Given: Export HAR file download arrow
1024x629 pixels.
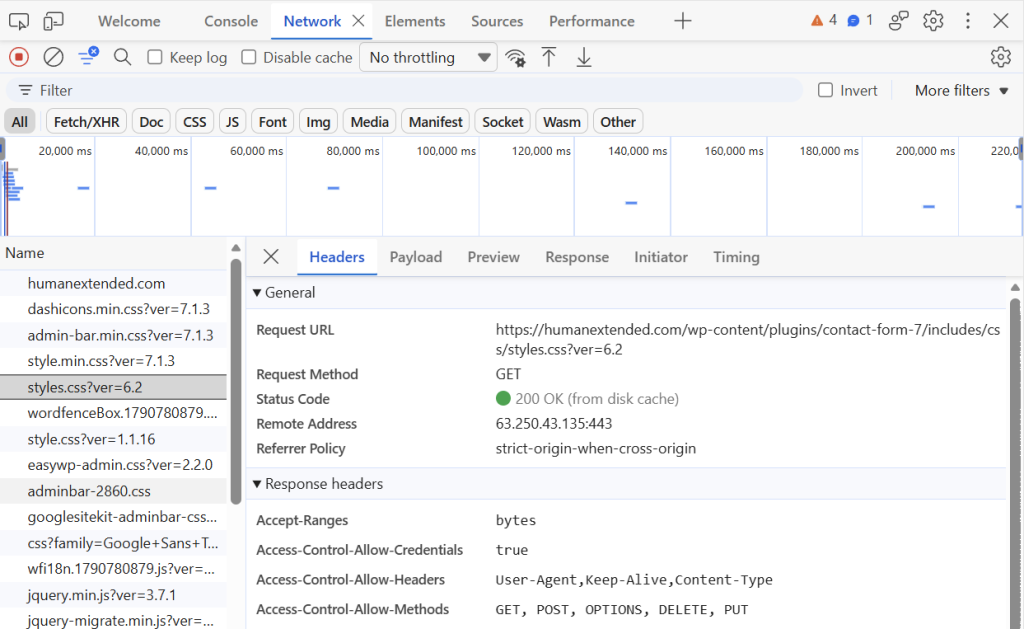Looking at the screenshot, I should click(x=584, y=57).
